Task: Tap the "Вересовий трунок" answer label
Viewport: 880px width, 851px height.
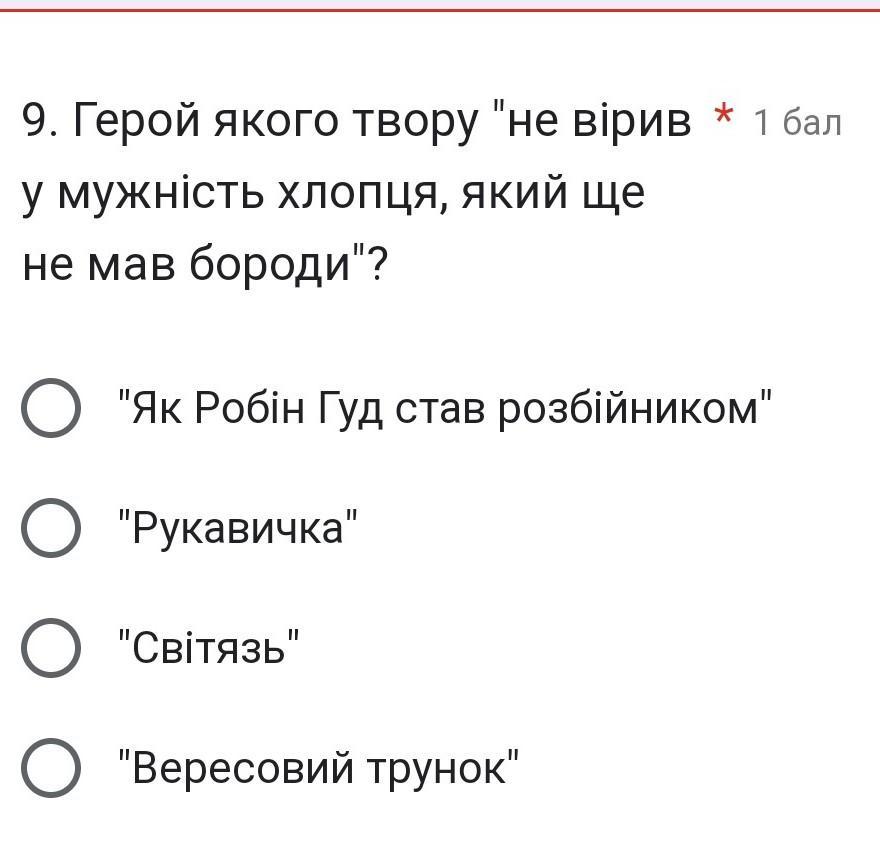Action: [x=319, y=768]
